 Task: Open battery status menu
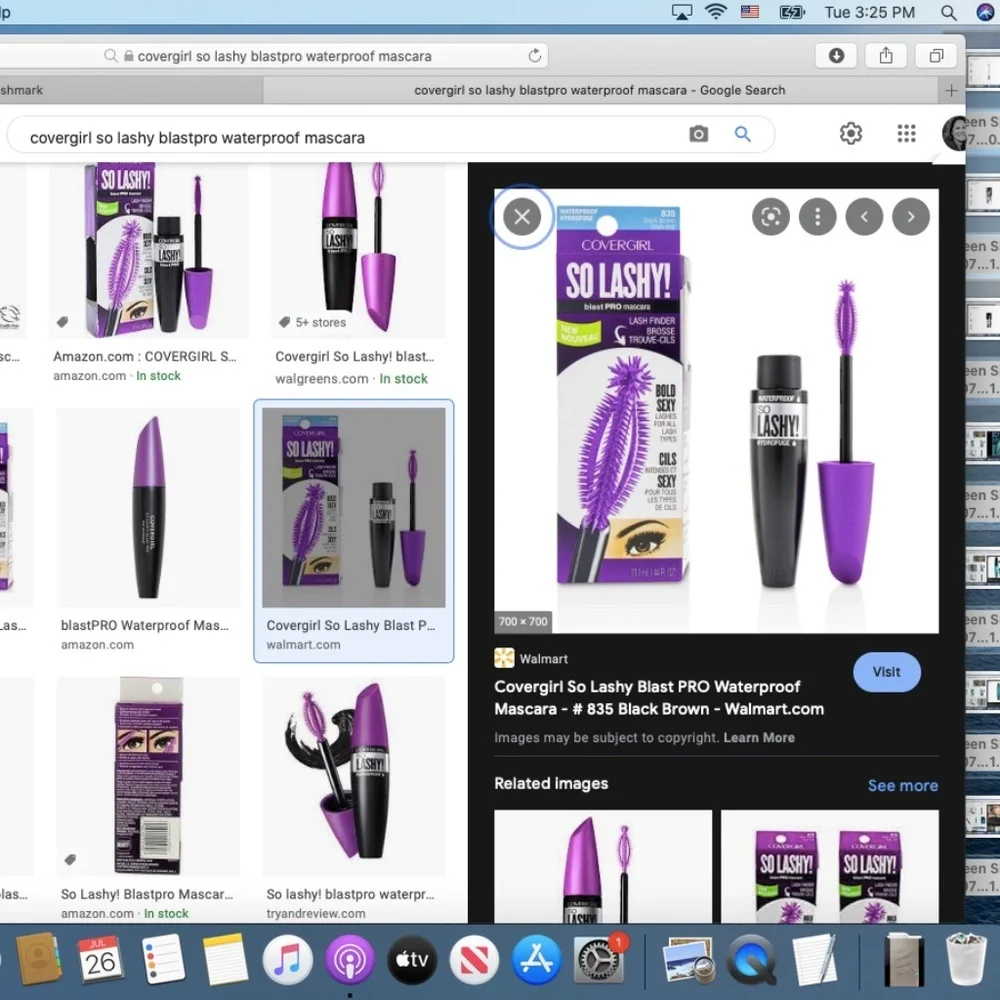click(x=791, y=12)
